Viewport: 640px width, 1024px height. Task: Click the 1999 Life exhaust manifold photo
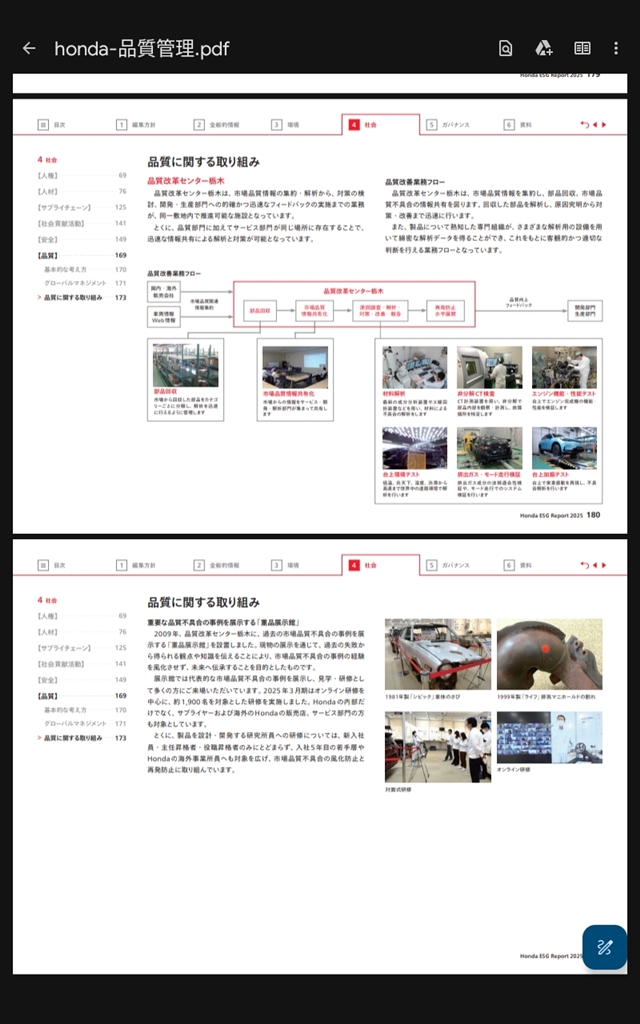(x=549, y=654)
